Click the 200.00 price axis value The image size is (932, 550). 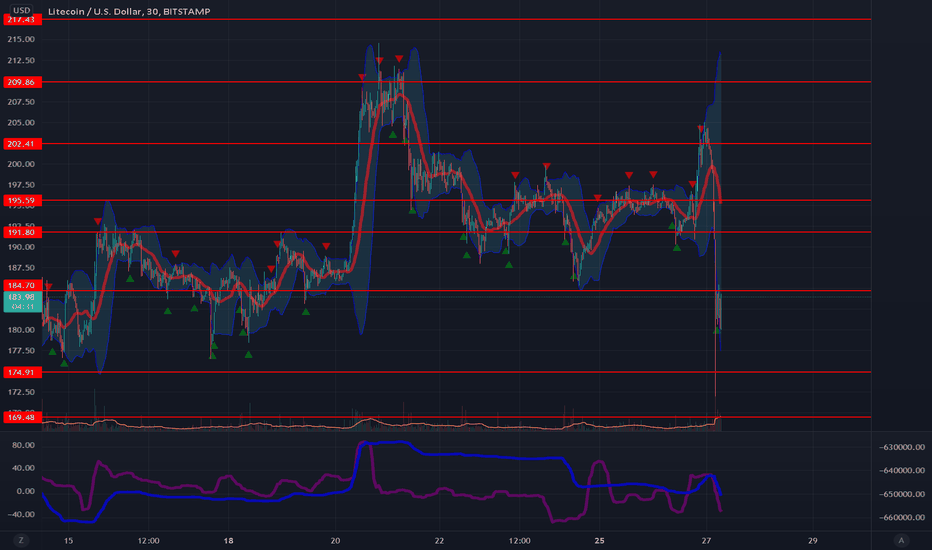(21, 165)
